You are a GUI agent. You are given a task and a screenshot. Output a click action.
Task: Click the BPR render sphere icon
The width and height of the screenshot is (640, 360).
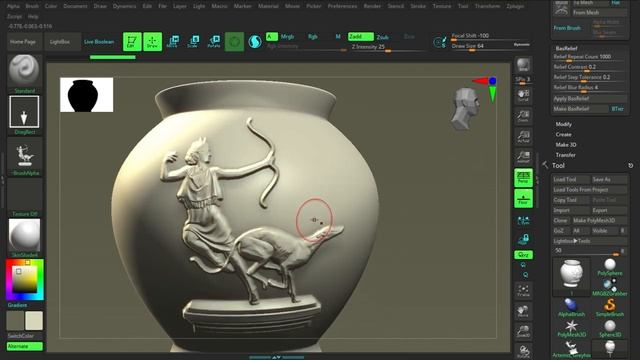(x=523, y=65)
